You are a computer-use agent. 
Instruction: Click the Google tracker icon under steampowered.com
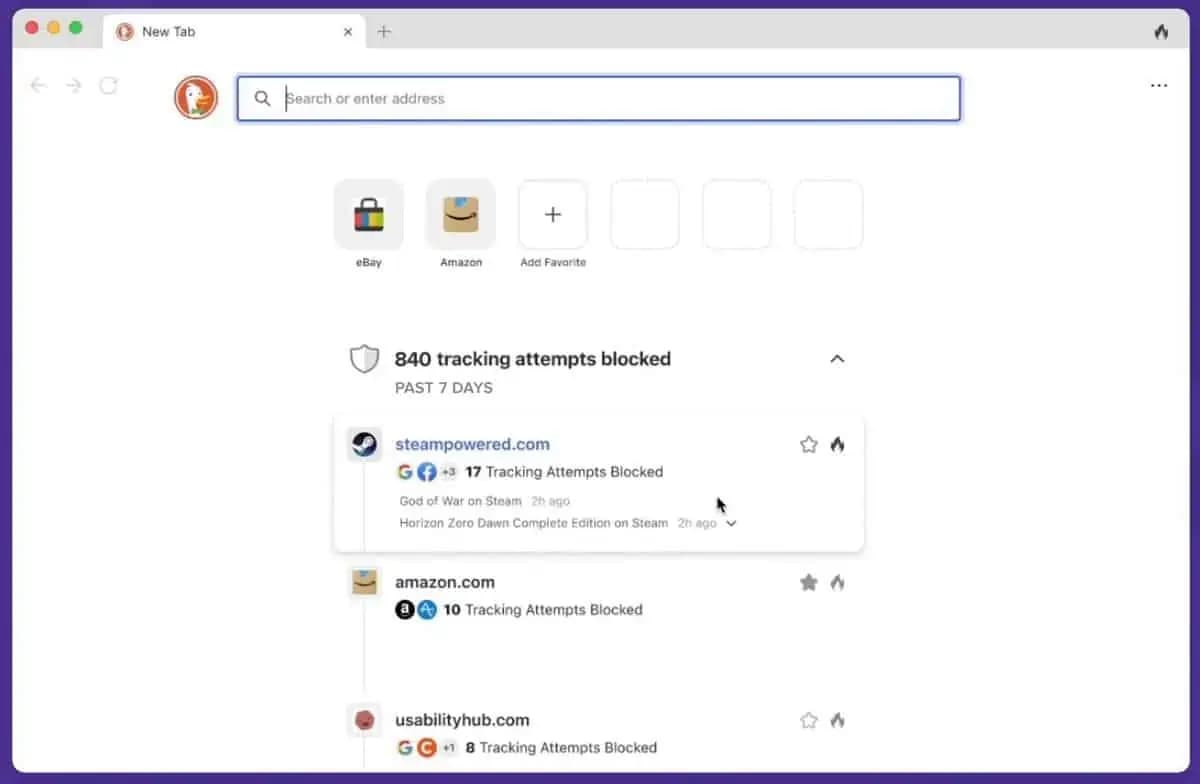click(405, 472)
